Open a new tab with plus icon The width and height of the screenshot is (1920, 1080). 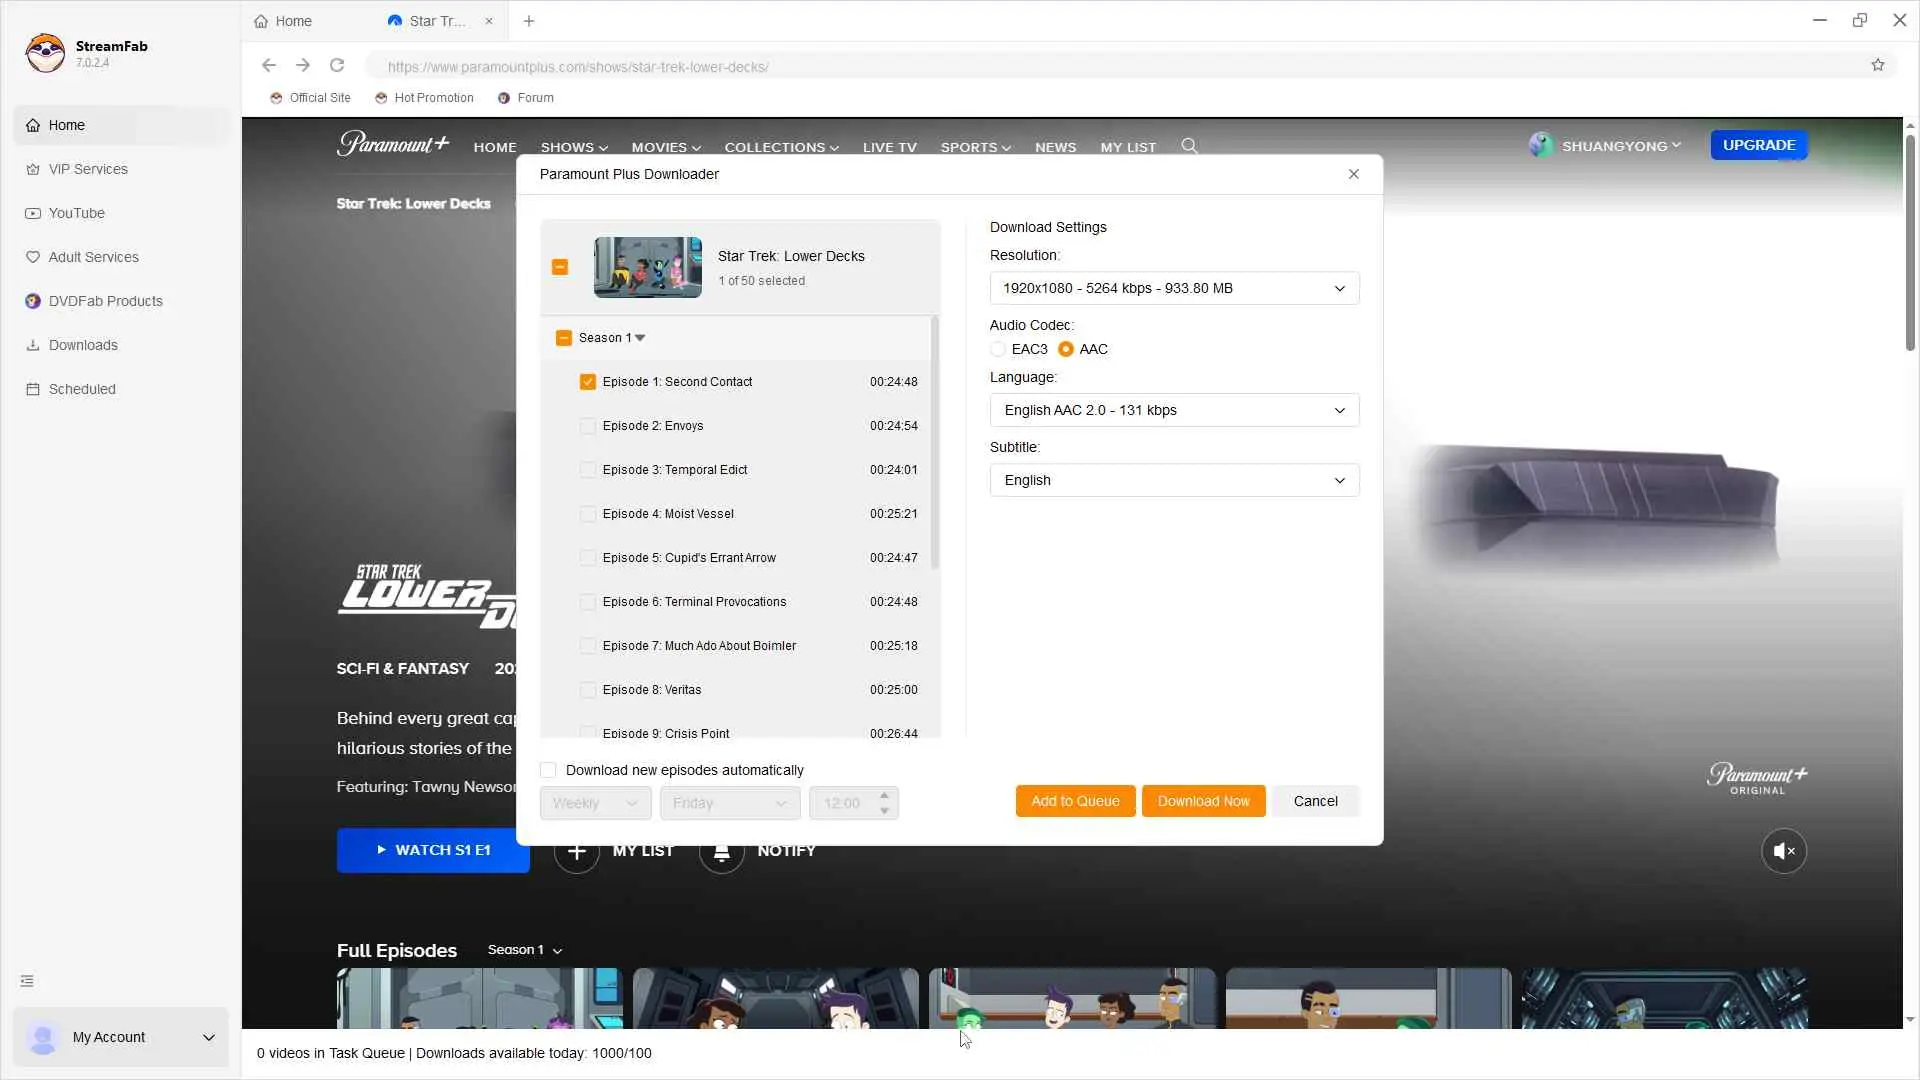529,21
